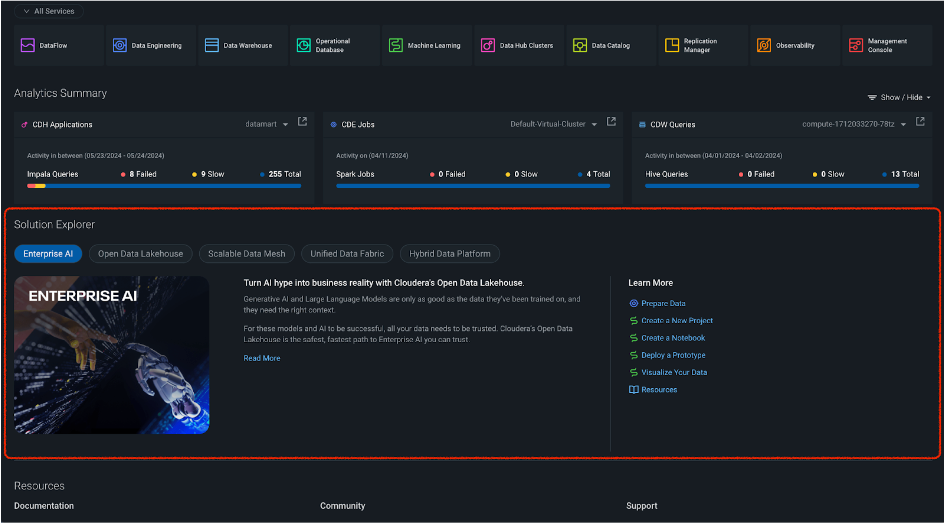Select the Hybrid Data Platform tab
944x523 pixels.
click(450, 254)
